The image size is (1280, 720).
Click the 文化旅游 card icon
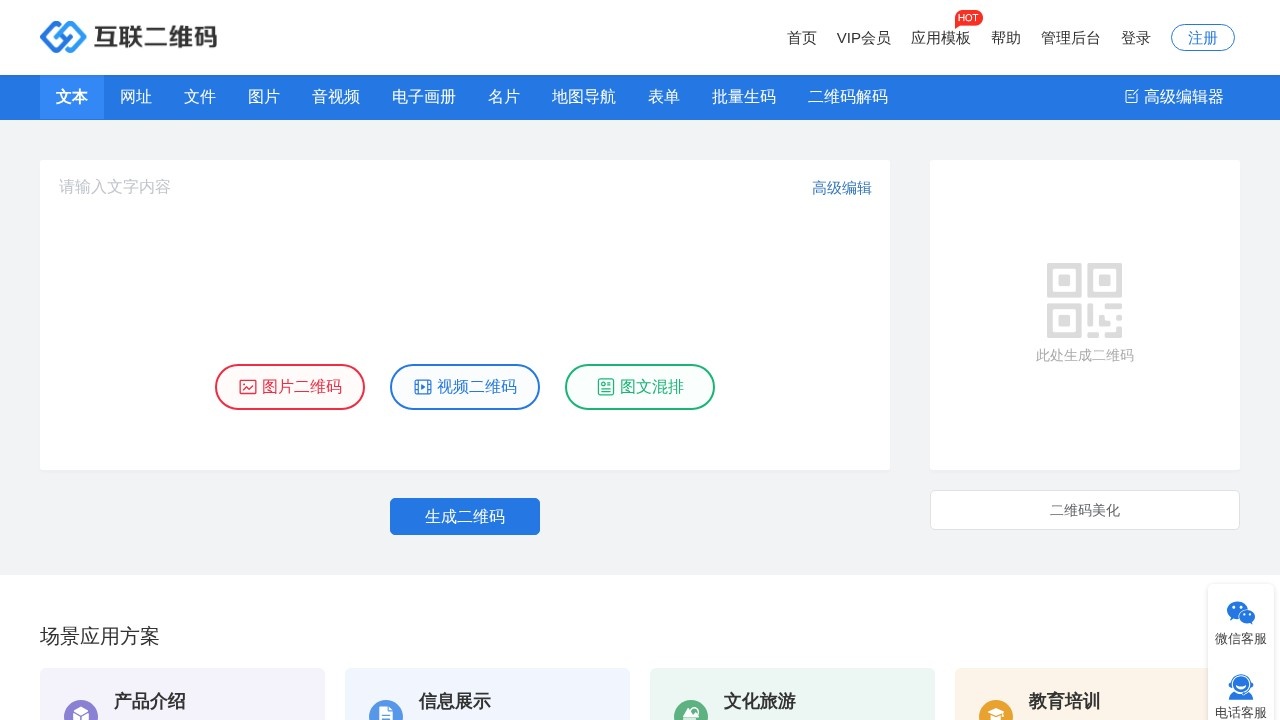(x=691, y=710)
